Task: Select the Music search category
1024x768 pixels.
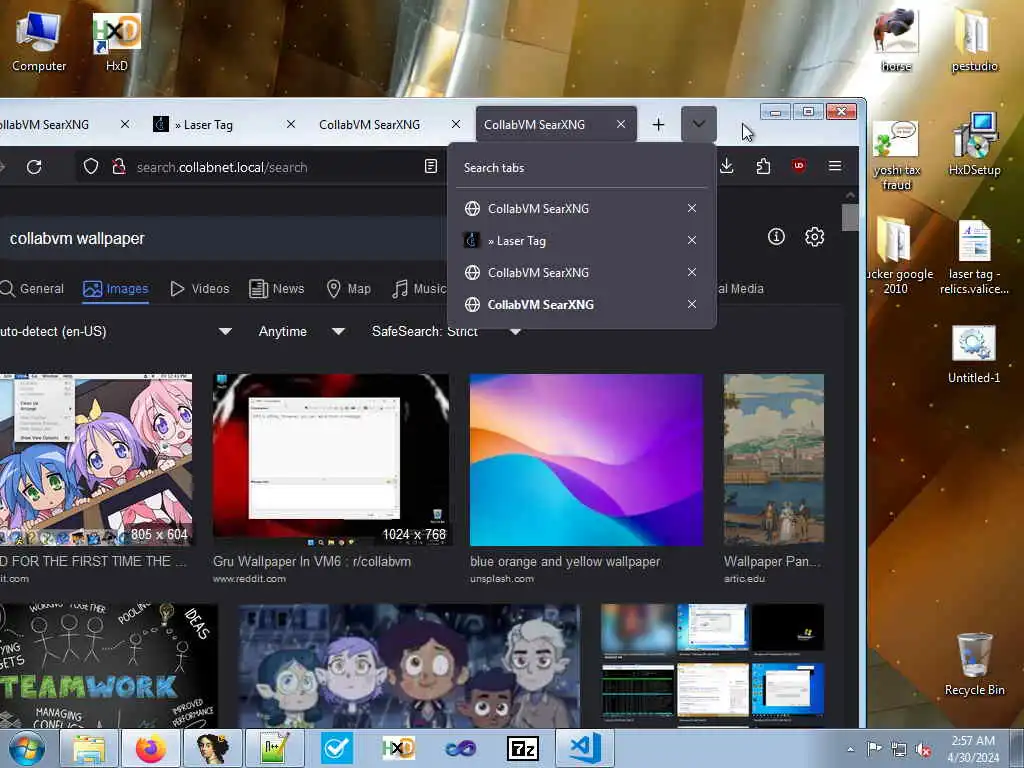Action: point(419,289)
